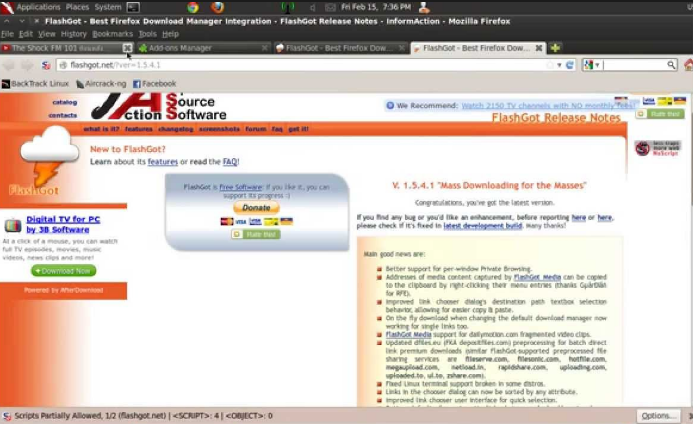Viewport: 693px width, 424px height.
Task: Click the NoScript badge in the sidebar
Action: pos(658,148)
